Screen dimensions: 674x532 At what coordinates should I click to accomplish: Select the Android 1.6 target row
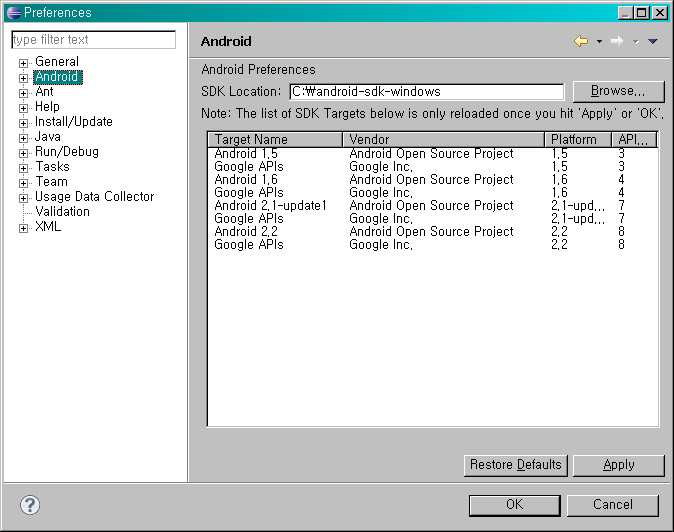tap(433, 180)
